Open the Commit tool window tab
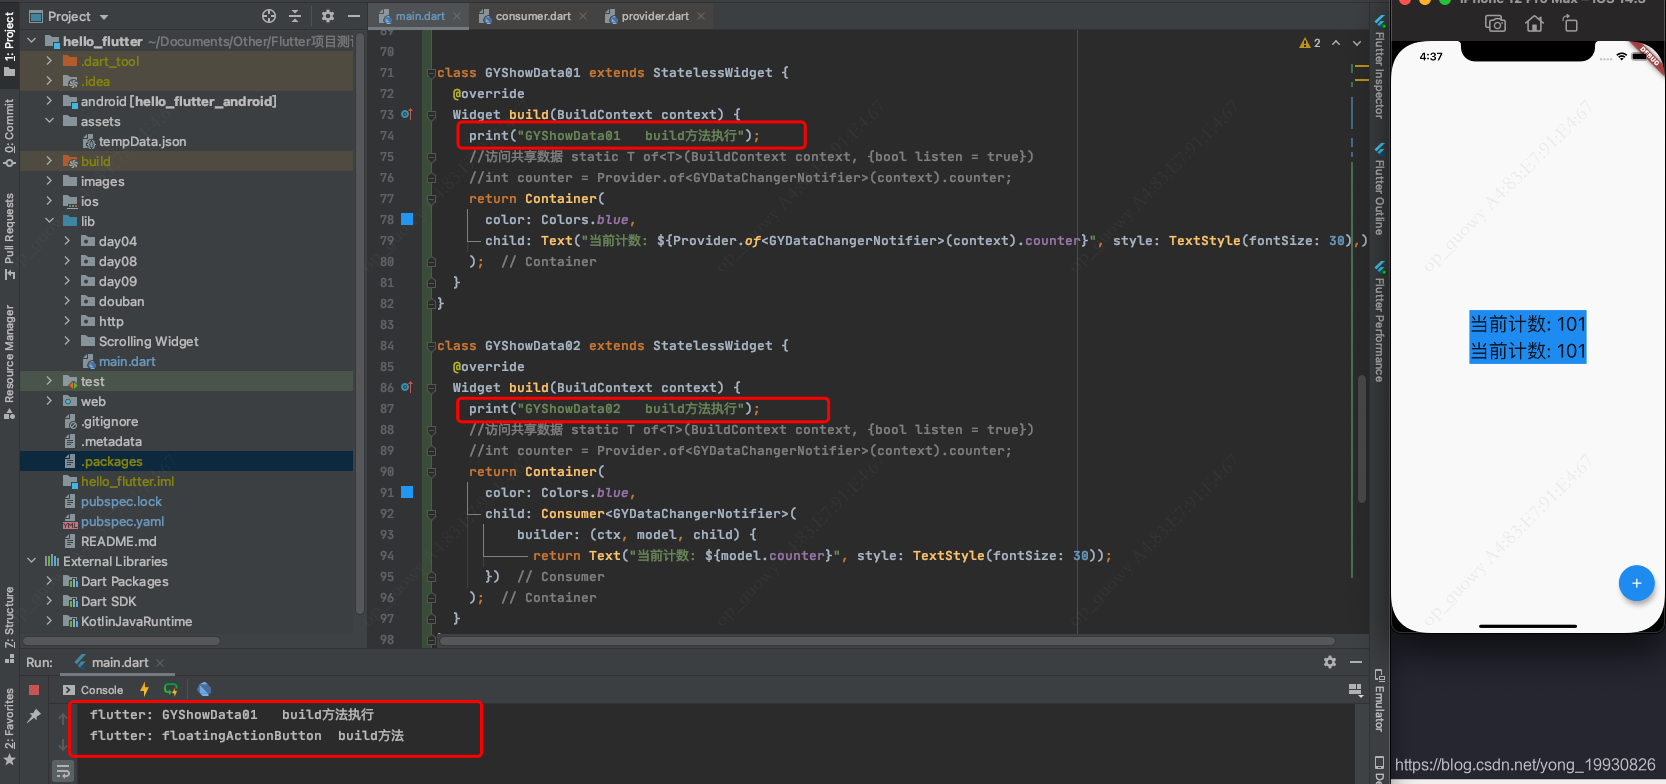Screen dimensions: 1666x784 point(9,133)
